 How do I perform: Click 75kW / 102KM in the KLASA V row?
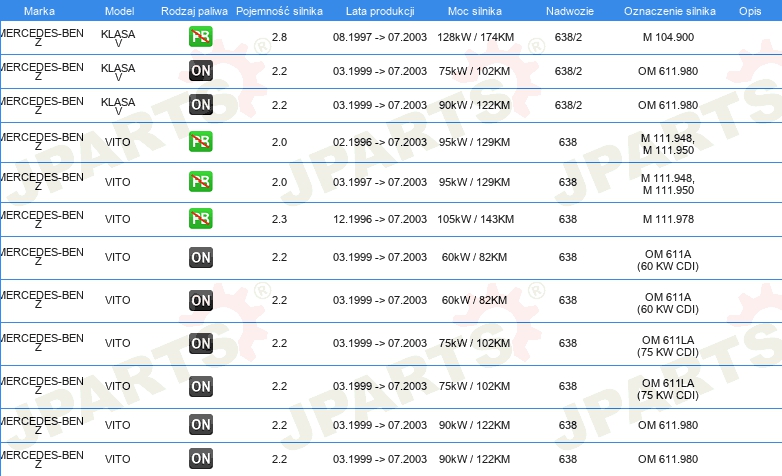[474, 71]
